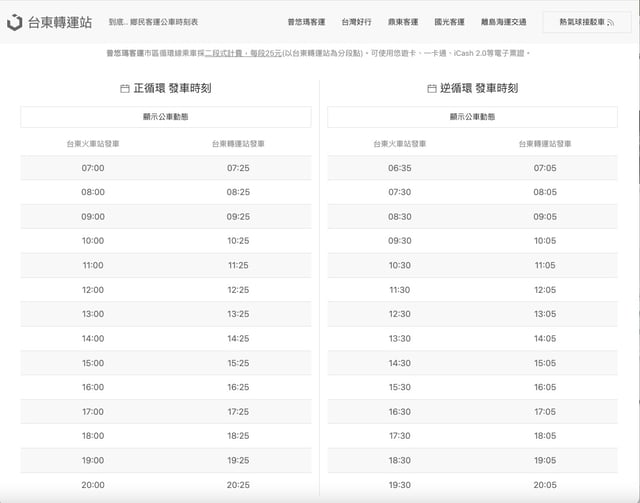Image resolution: width=640 pixels, height=503 pixels.
Task: Select 離島海運交通 navigation item
Action: tap(503, 21)
